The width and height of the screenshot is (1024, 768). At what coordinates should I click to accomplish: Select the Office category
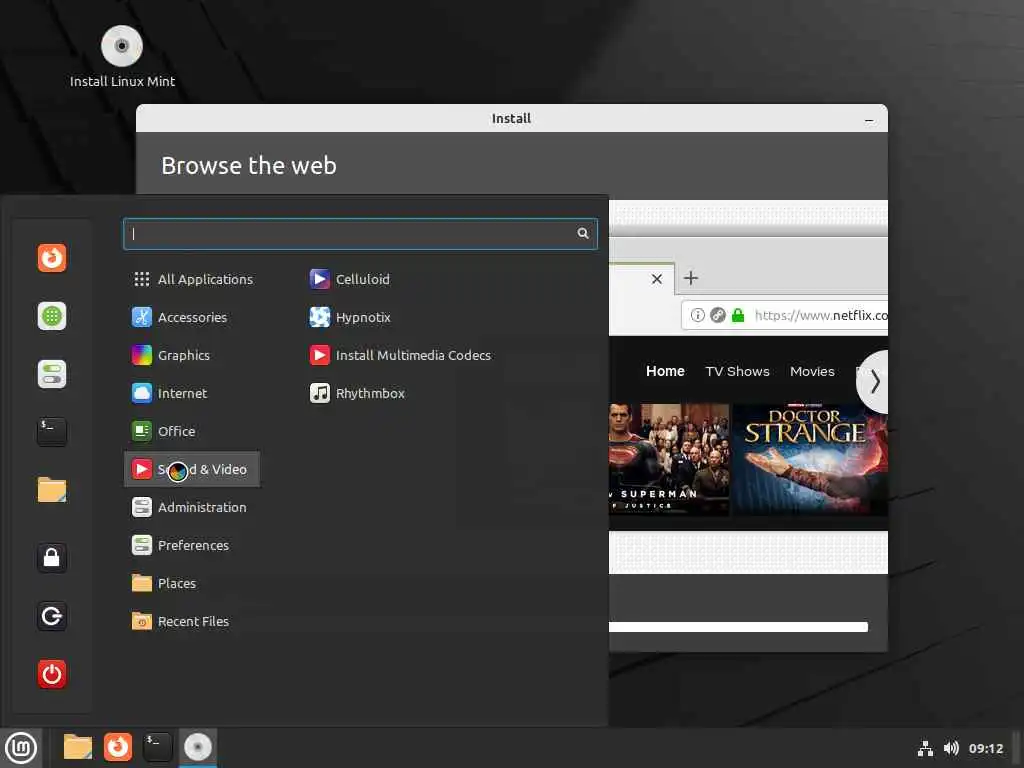[x=192, y=431]
